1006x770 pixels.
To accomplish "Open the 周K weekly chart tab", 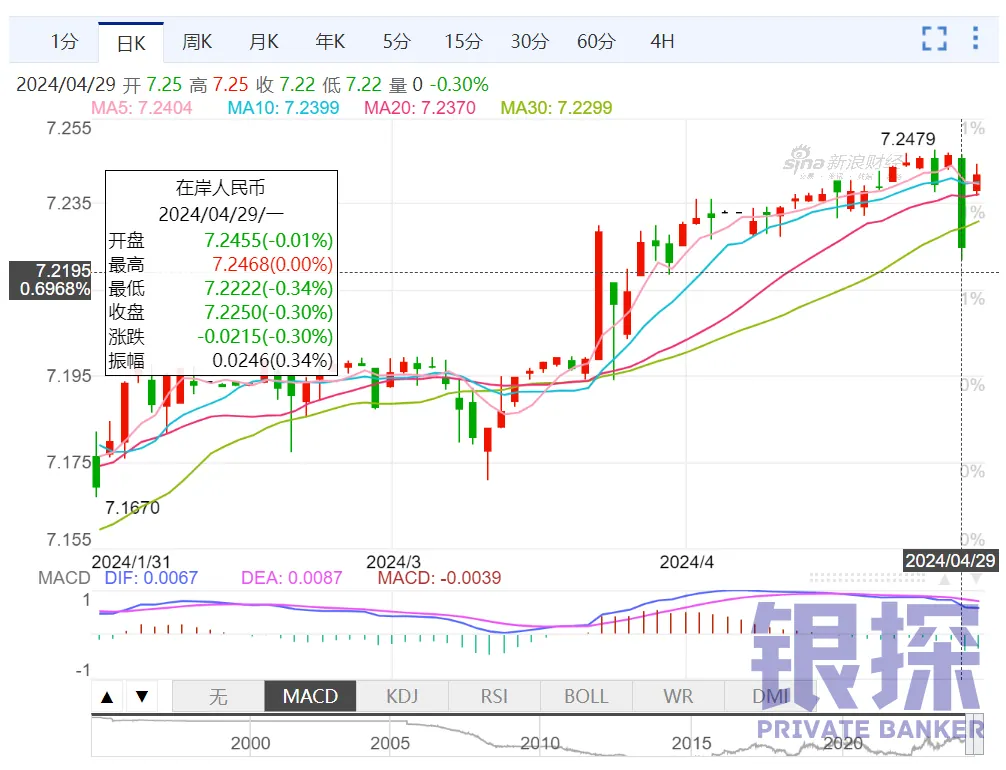I will click(x=197, y=42).
